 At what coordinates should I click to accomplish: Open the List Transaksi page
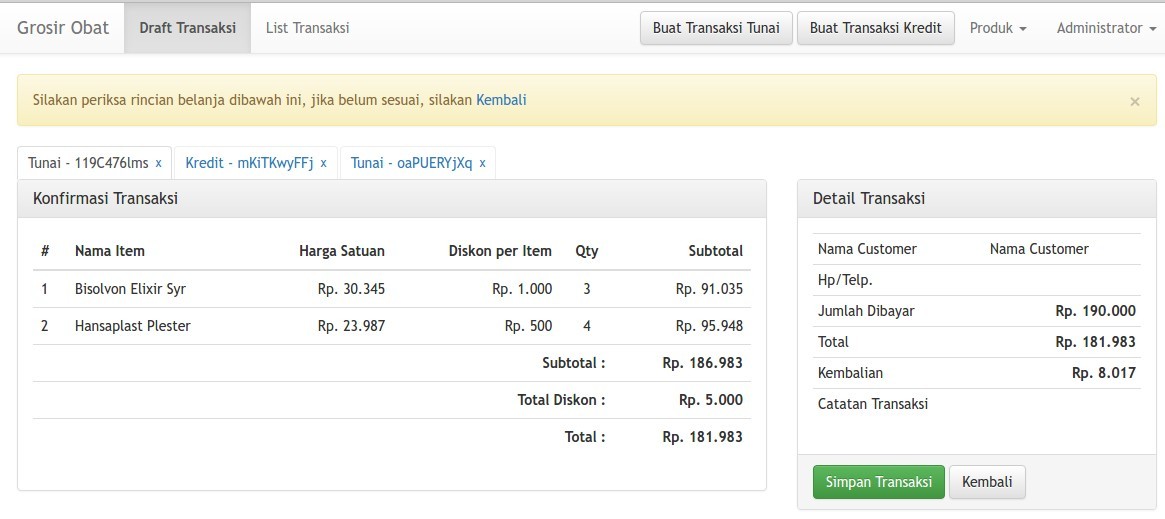307,28
